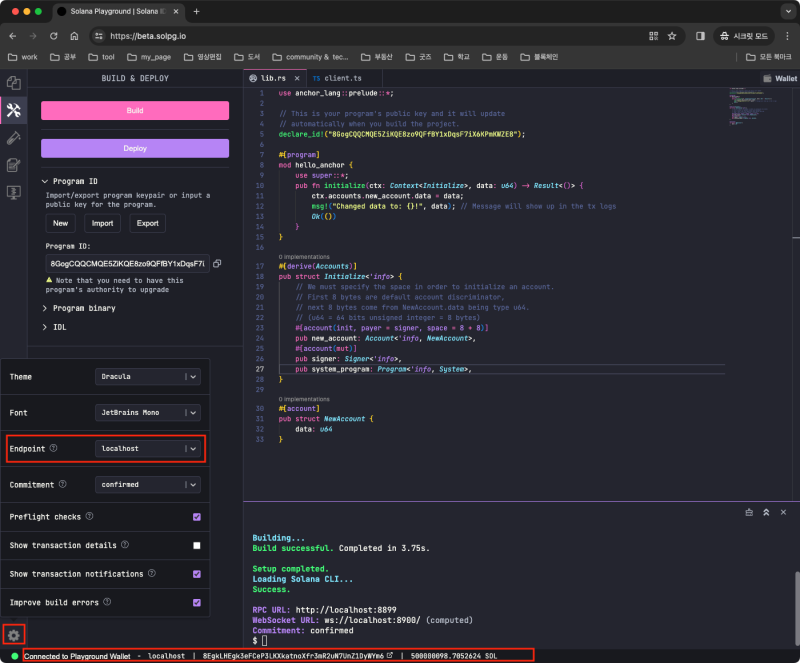Open the Endpoint dropdown showing localhost

(147, 449)
